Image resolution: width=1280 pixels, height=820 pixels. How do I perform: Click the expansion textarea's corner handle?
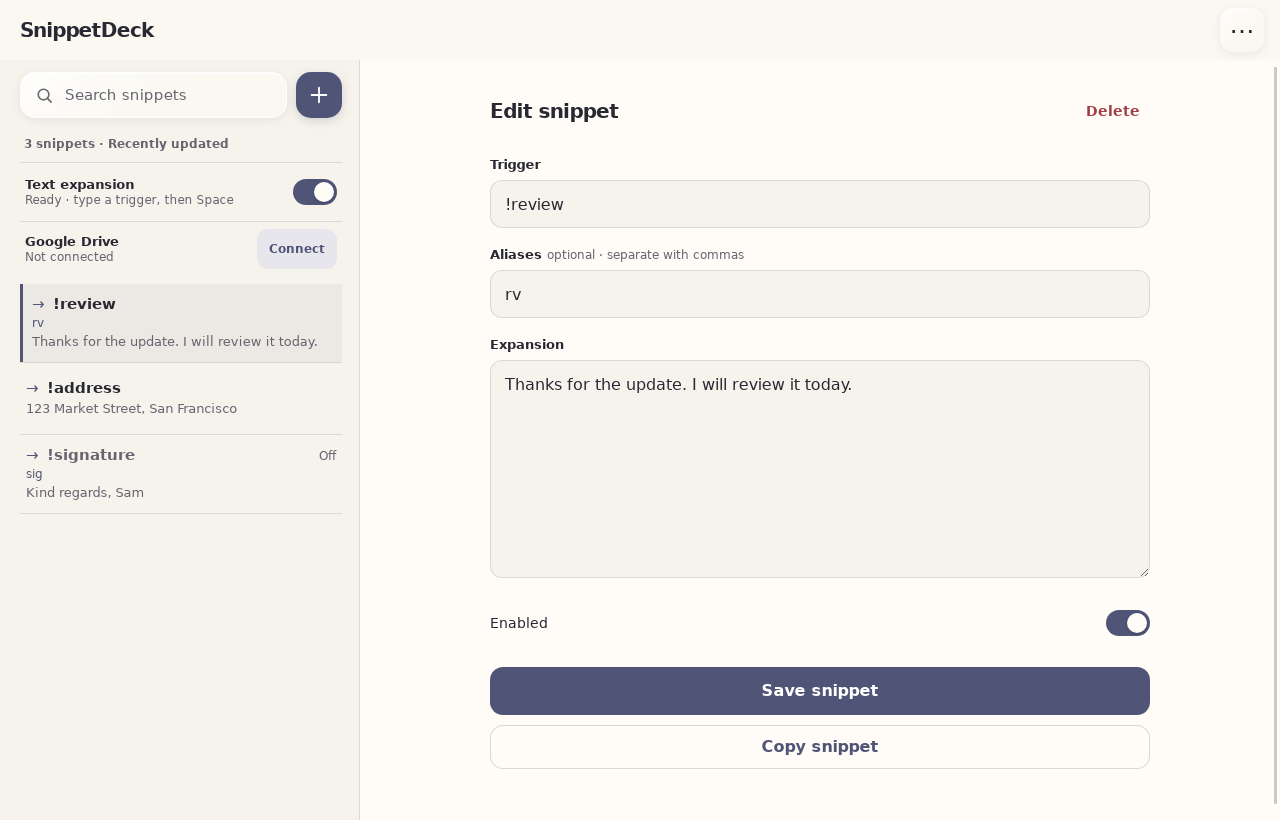(x=1144, y=572)
